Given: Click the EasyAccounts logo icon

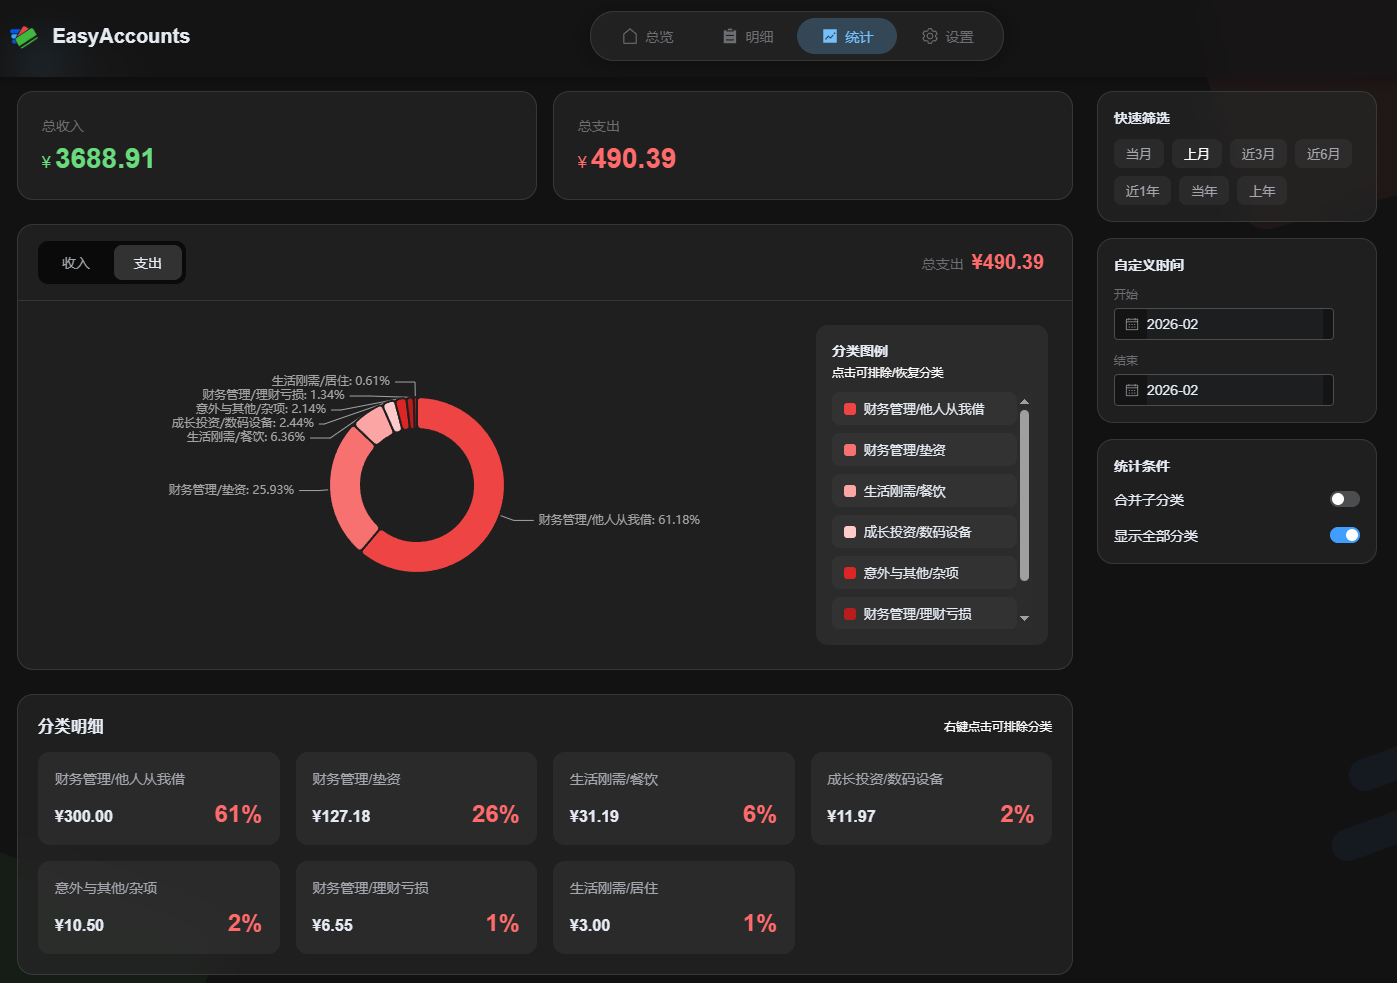Looking at the screenshot, I should 24,37.
